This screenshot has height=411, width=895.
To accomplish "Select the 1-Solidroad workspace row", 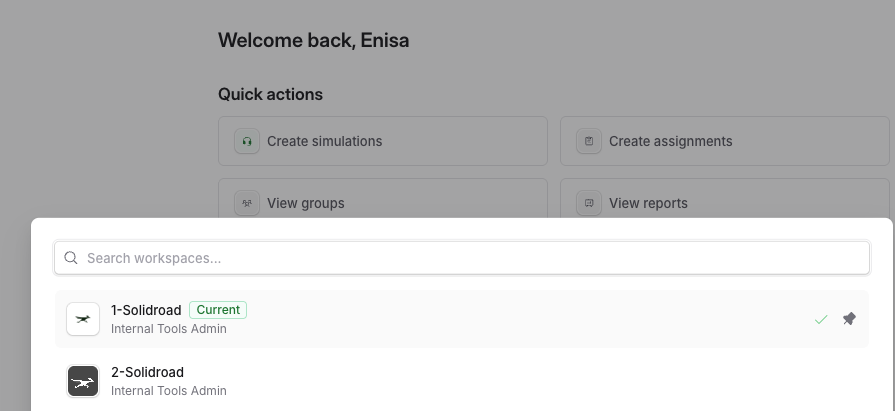I will click(x=462, y=319).
